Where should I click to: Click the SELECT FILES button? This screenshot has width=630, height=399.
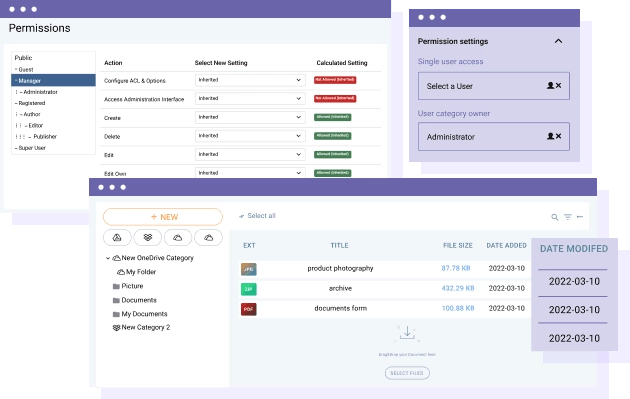(407, 373)
